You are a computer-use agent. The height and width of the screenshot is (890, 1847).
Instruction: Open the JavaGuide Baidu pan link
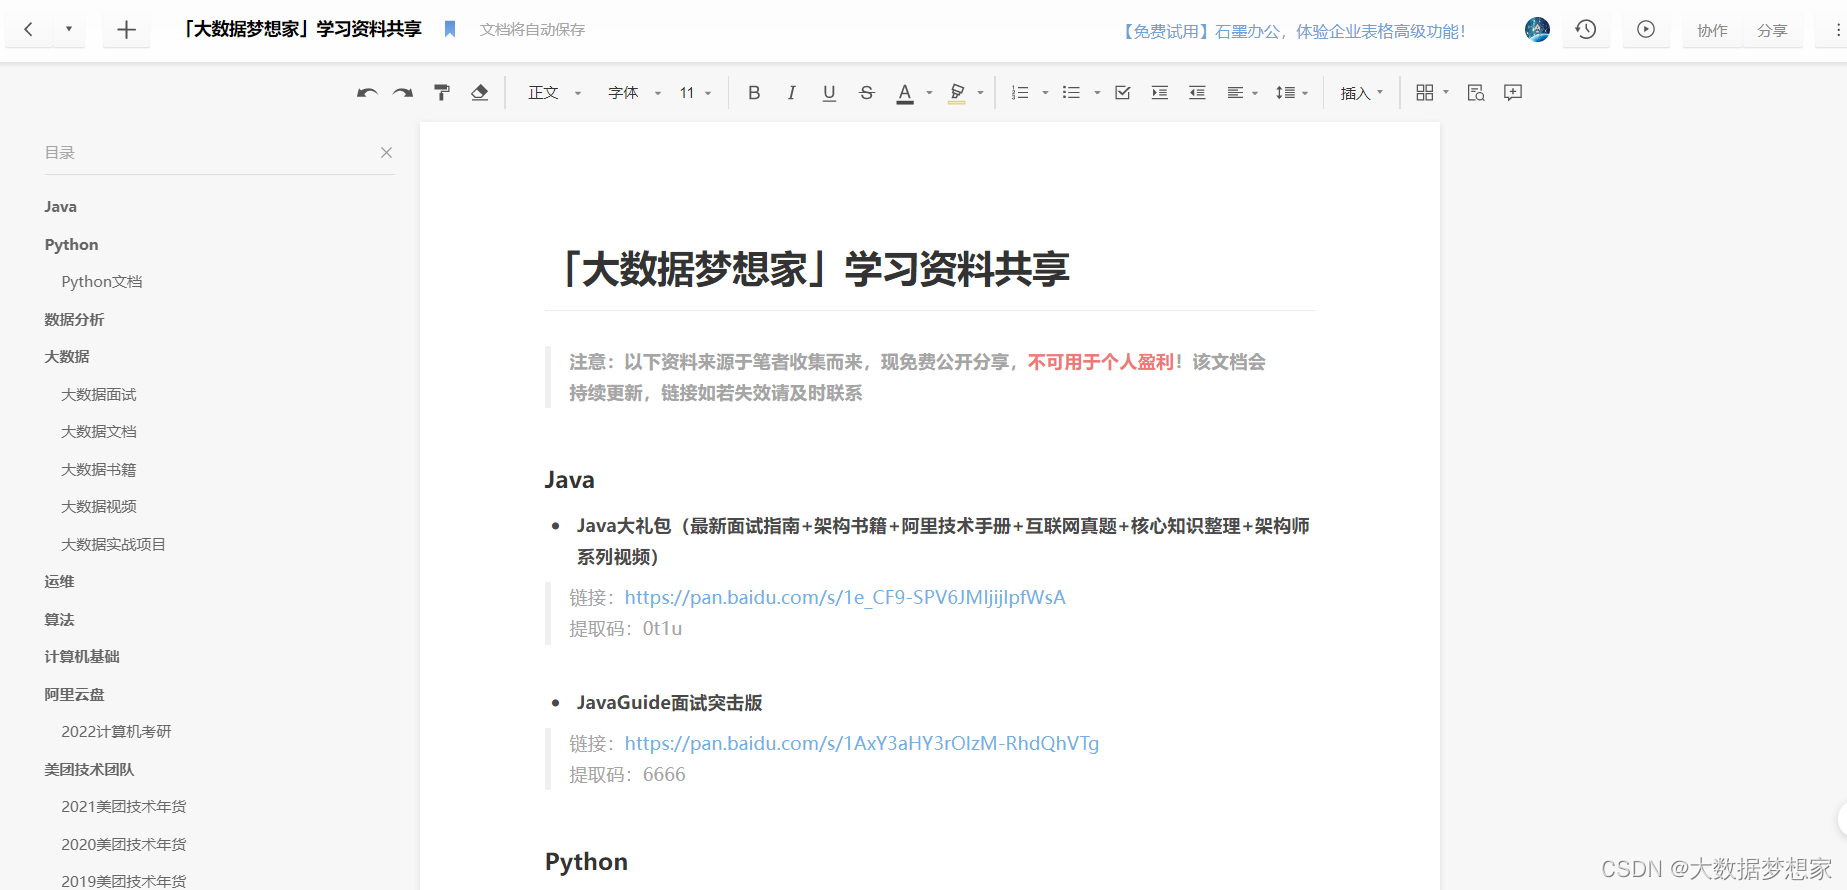coord(862,744)
